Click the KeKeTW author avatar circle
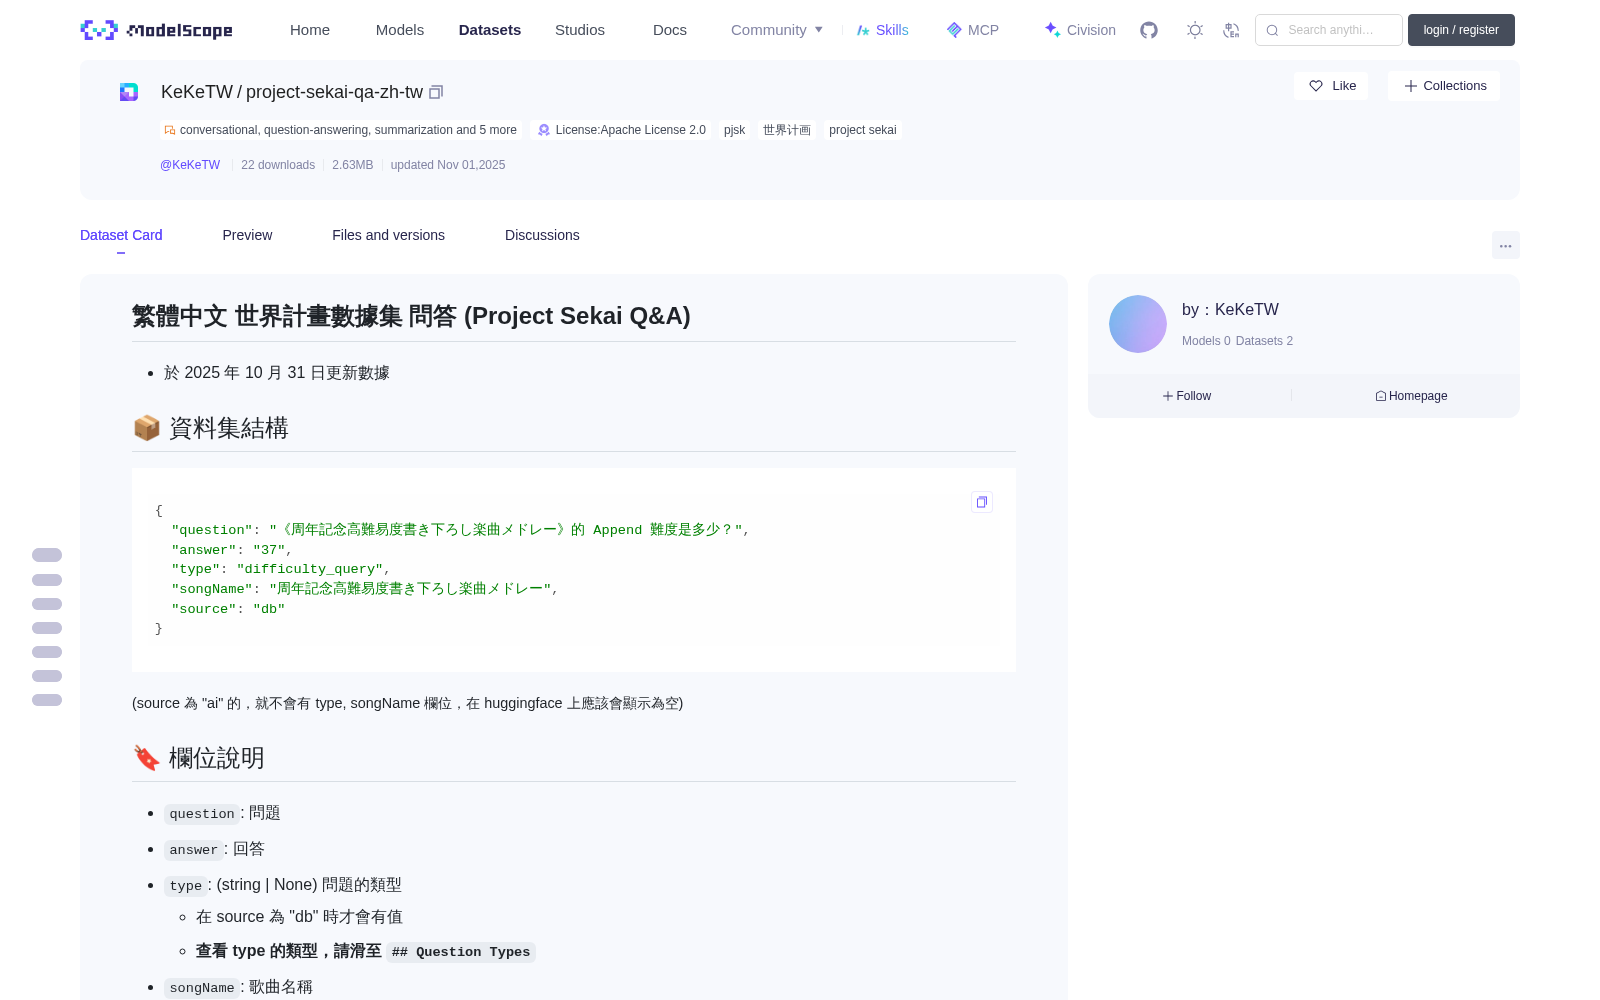Image resolution: width=1600 pixels, height=1000 pixels. (x=1138, y=324)
